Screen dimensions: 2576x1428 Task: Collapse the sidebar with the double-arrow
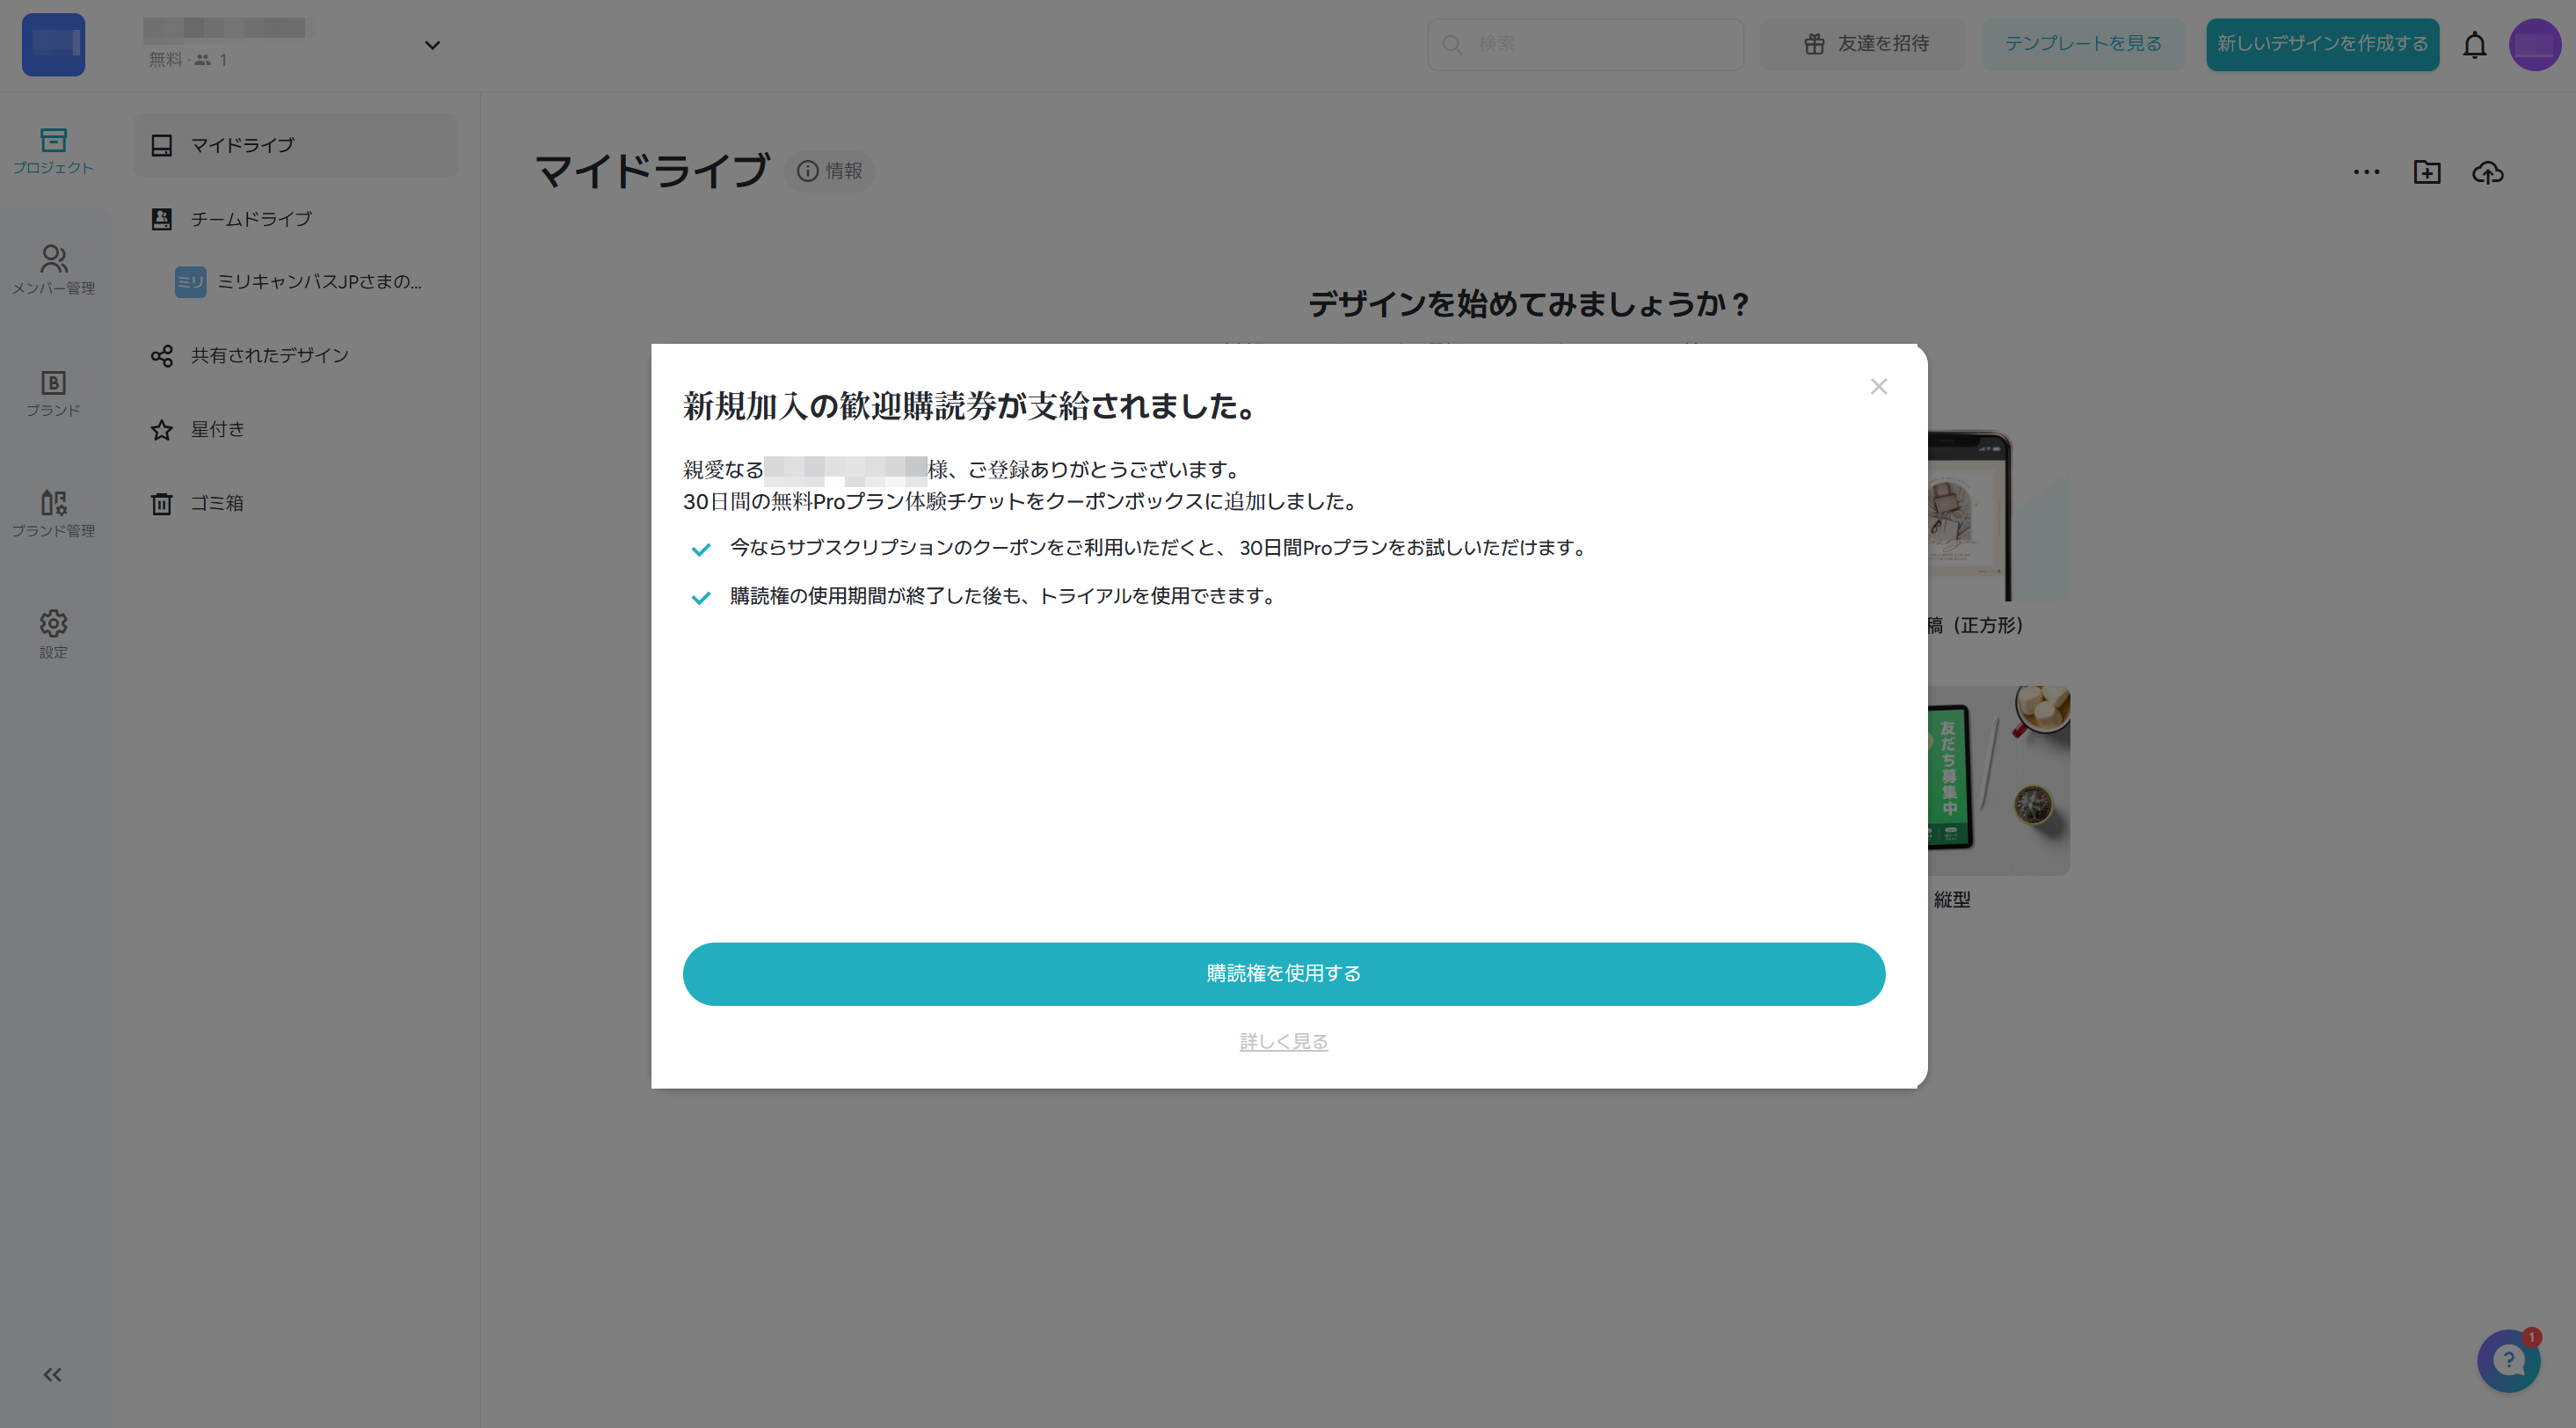click(53, 1374)
